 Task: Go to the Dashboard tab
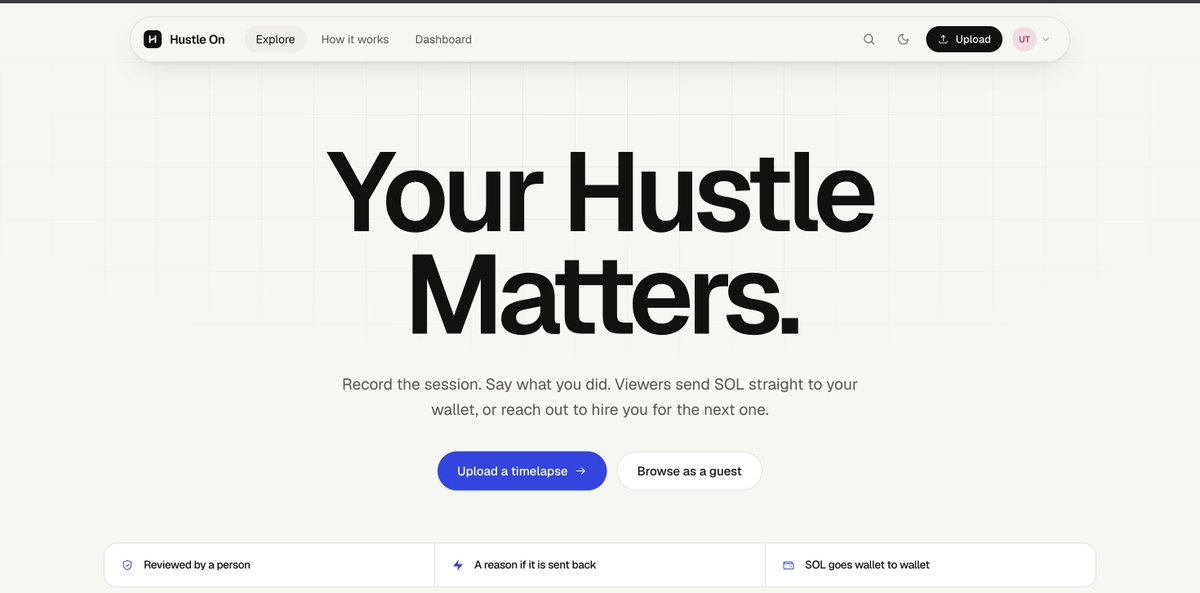(x=443, y=39)
